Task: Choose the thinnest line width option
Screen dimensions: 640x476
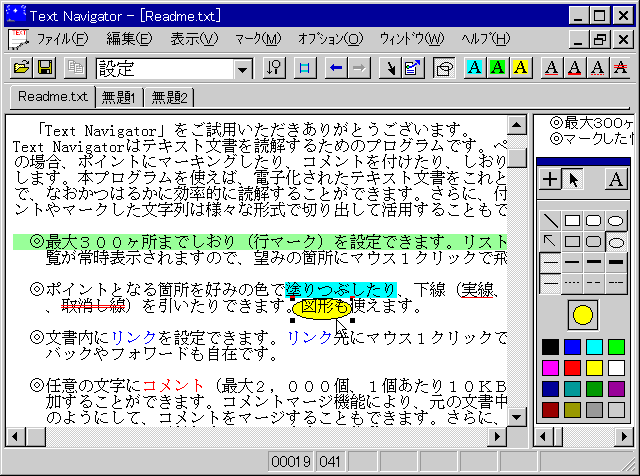Action: (x=550, y=262)
